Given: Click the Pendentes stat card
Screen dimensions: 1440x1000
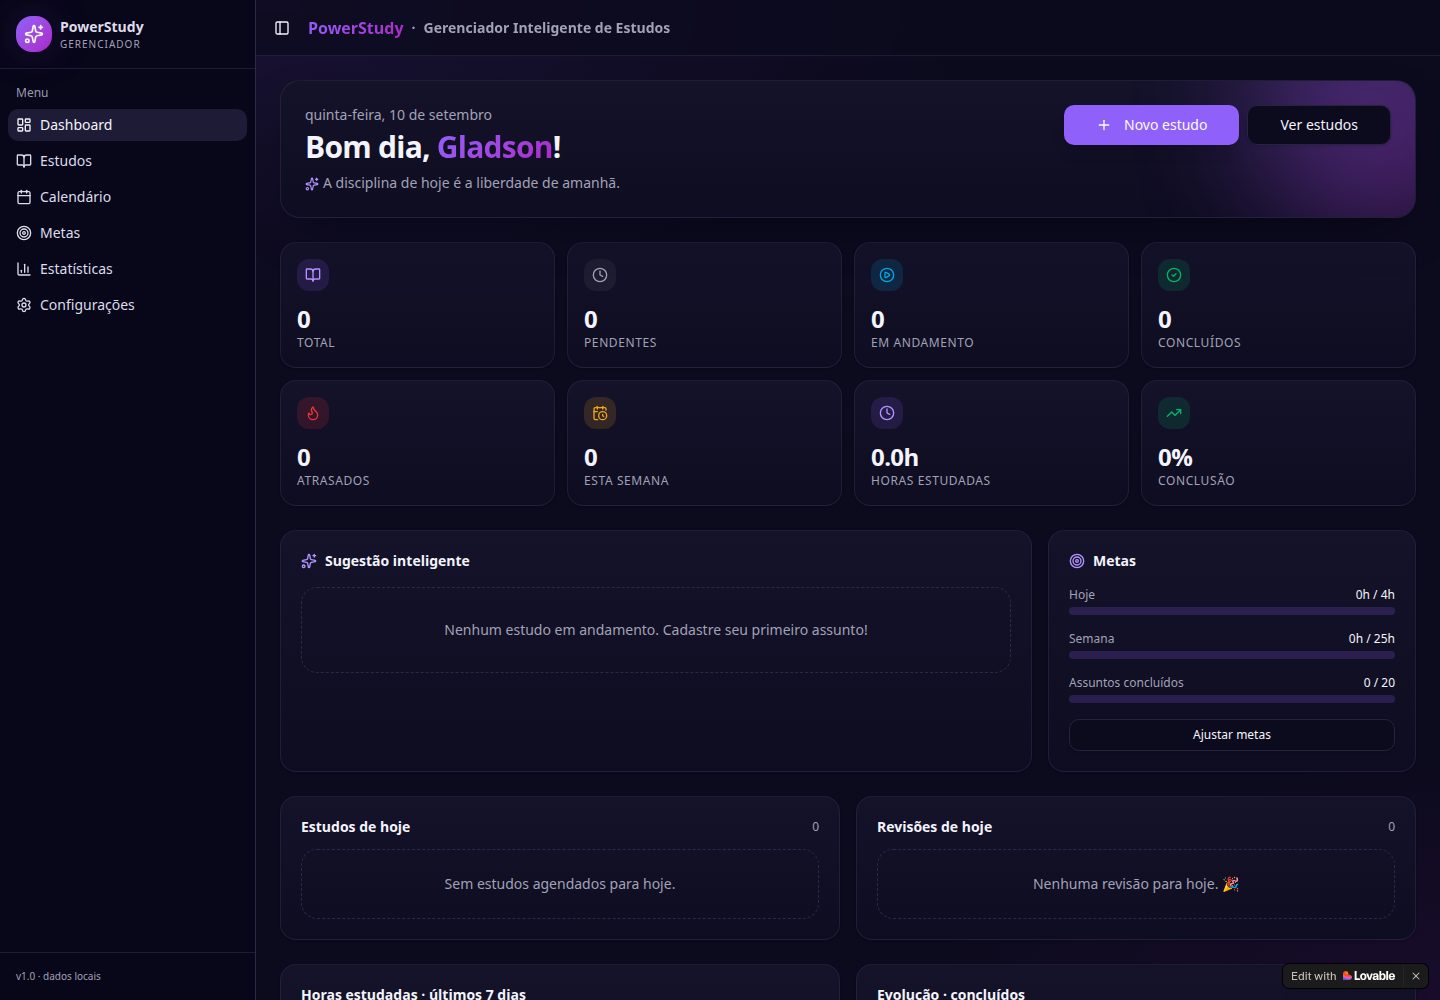Looking at the screenshot, I should [704, 305].
